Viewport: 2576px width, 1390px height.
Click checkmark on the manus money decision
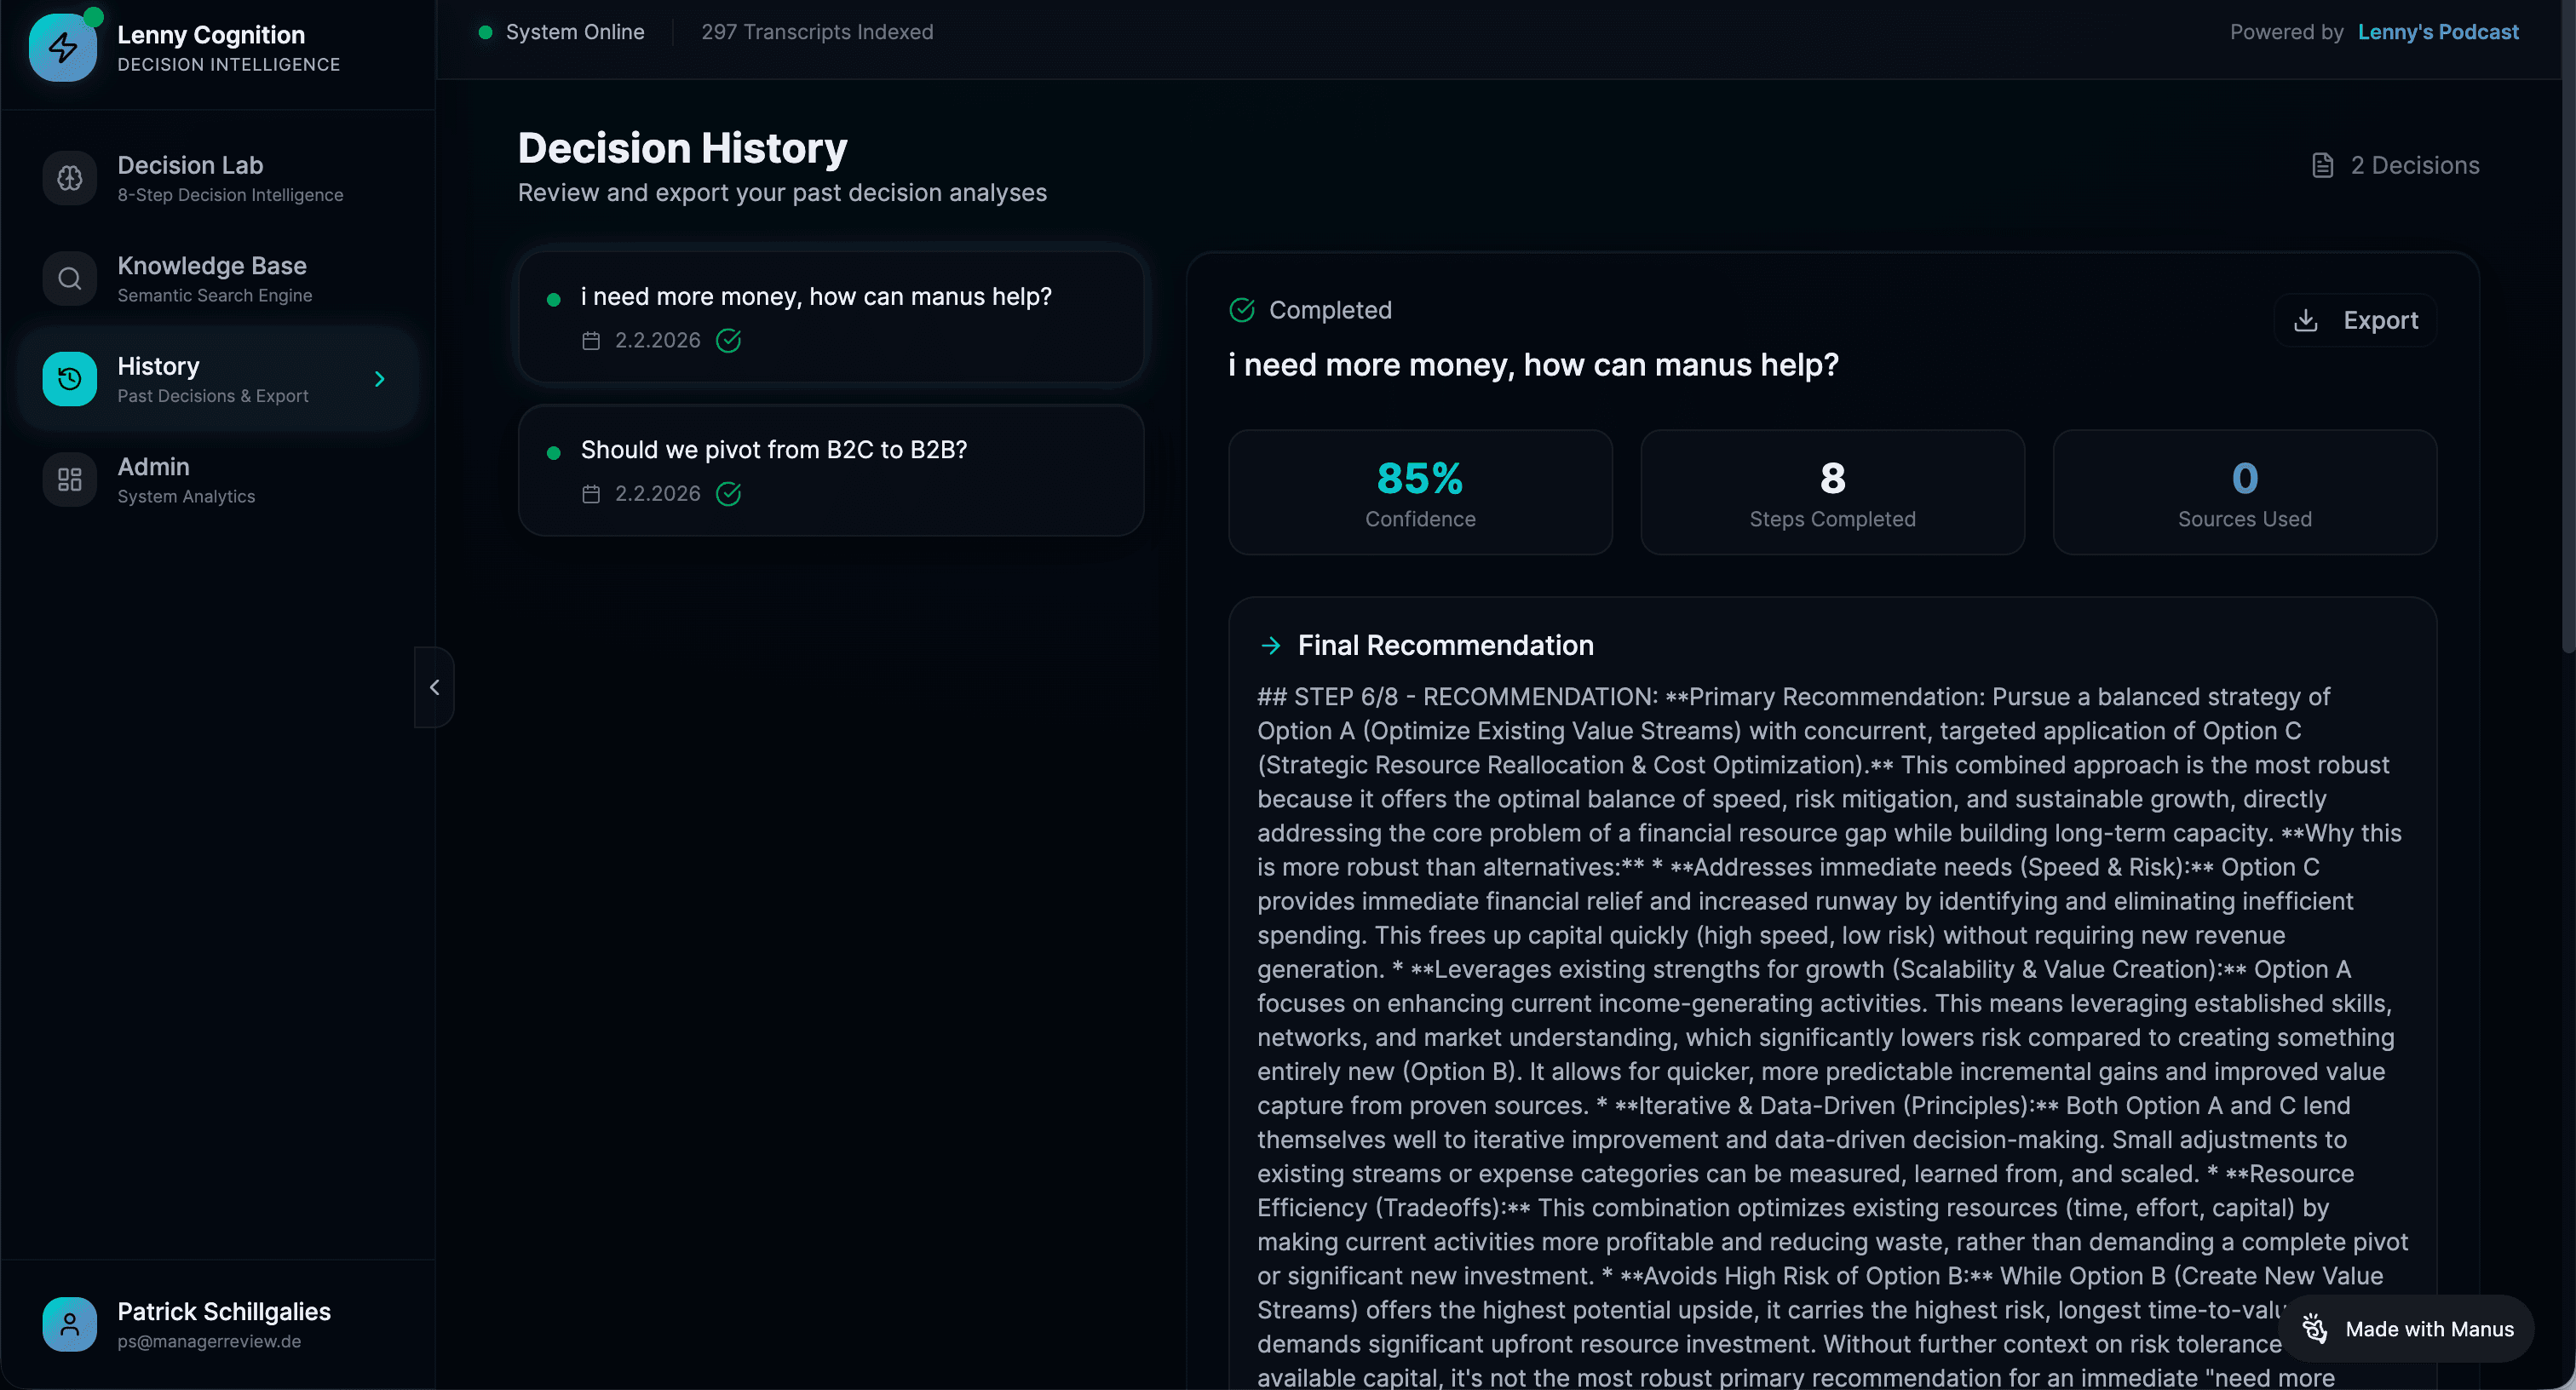tap(728, 341)
